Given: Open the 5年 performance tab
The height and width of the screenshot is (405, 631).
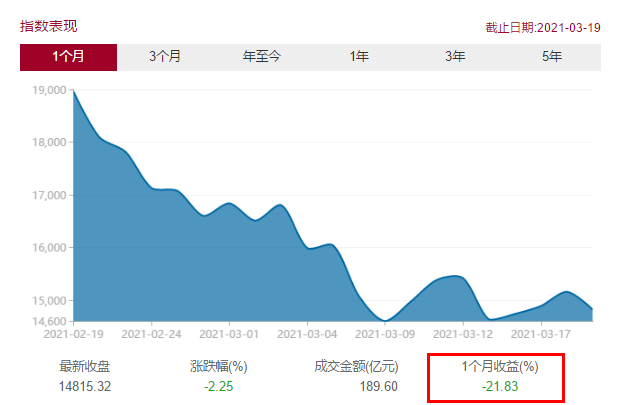Looking at the screenshot, I should click(552, 57).
